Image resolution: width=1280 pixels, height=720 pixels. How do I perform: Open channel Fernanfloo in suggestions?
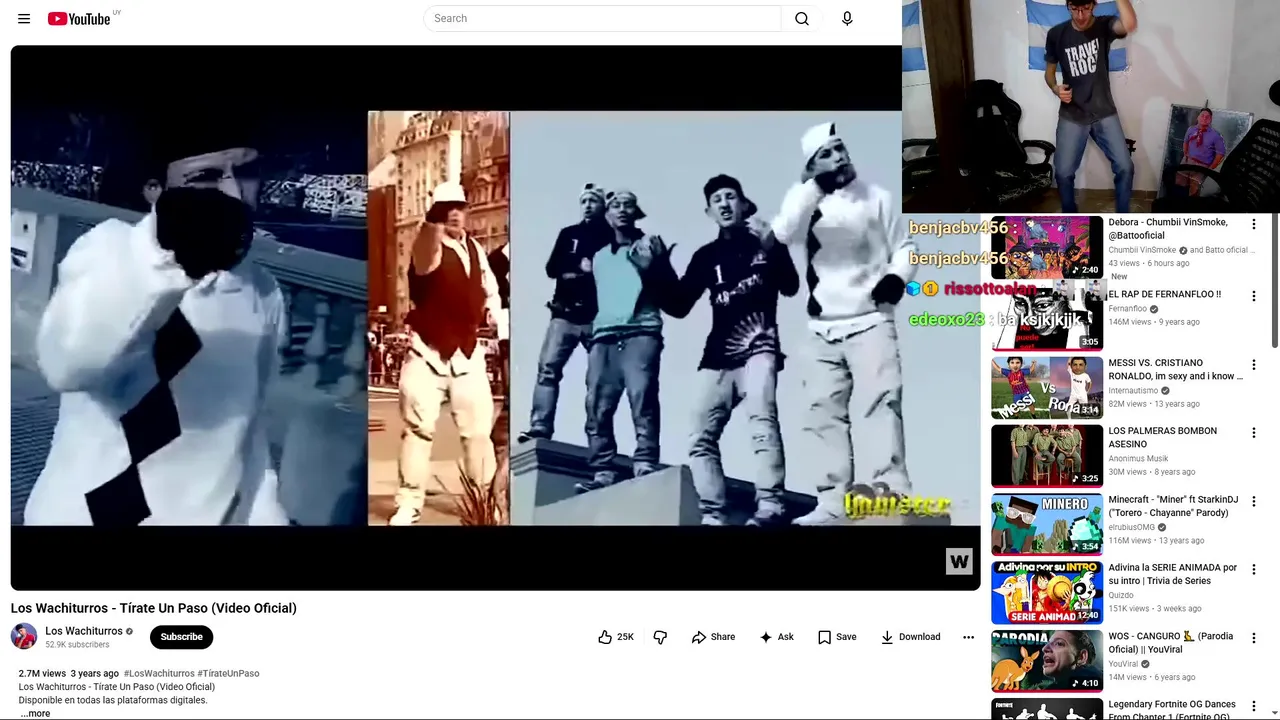[x=1127, y=310]
